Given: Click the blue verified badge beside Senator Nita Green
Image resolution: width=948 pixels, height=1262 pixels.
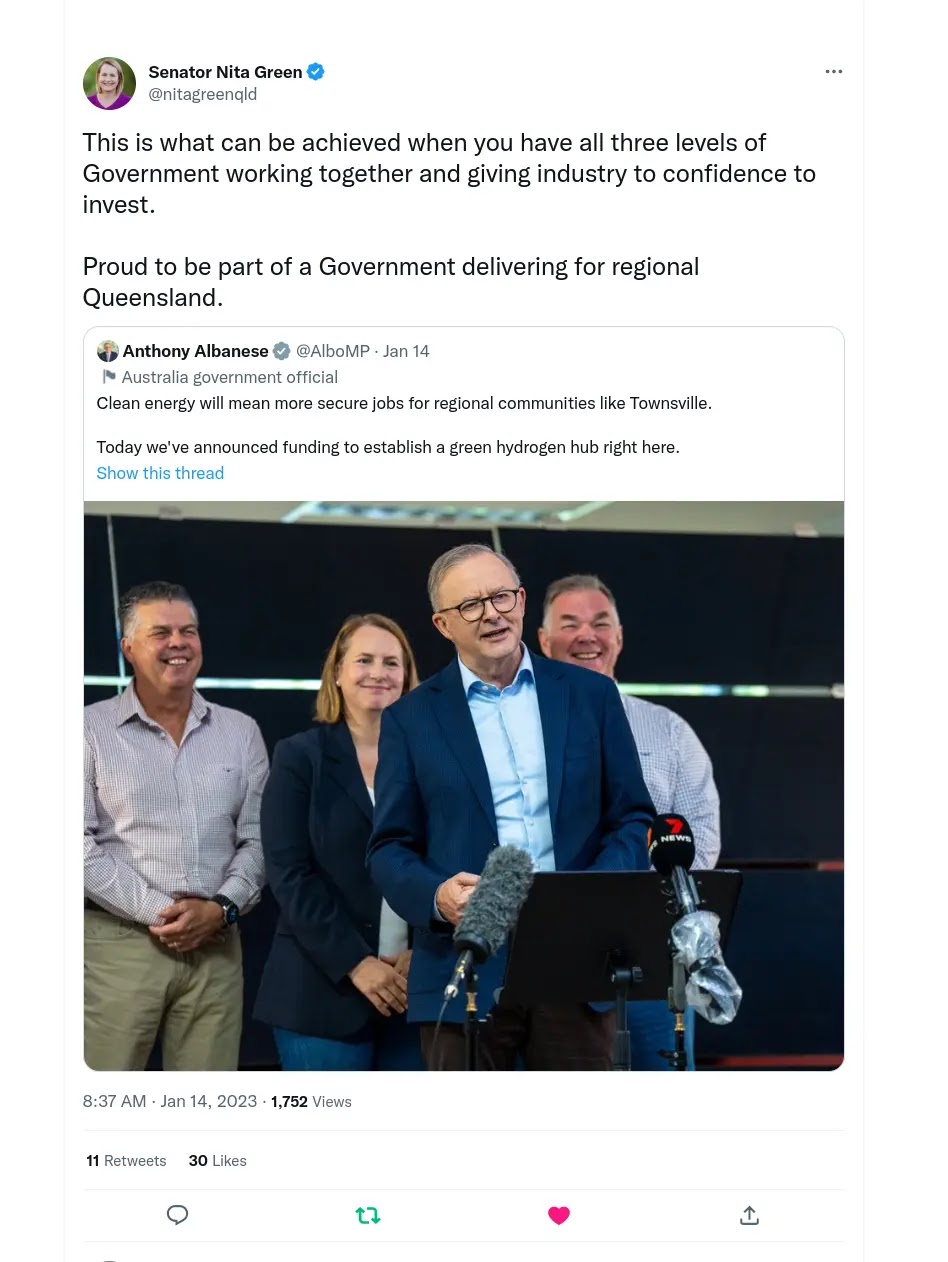Looking at the screenshot, I should (316, 72).
